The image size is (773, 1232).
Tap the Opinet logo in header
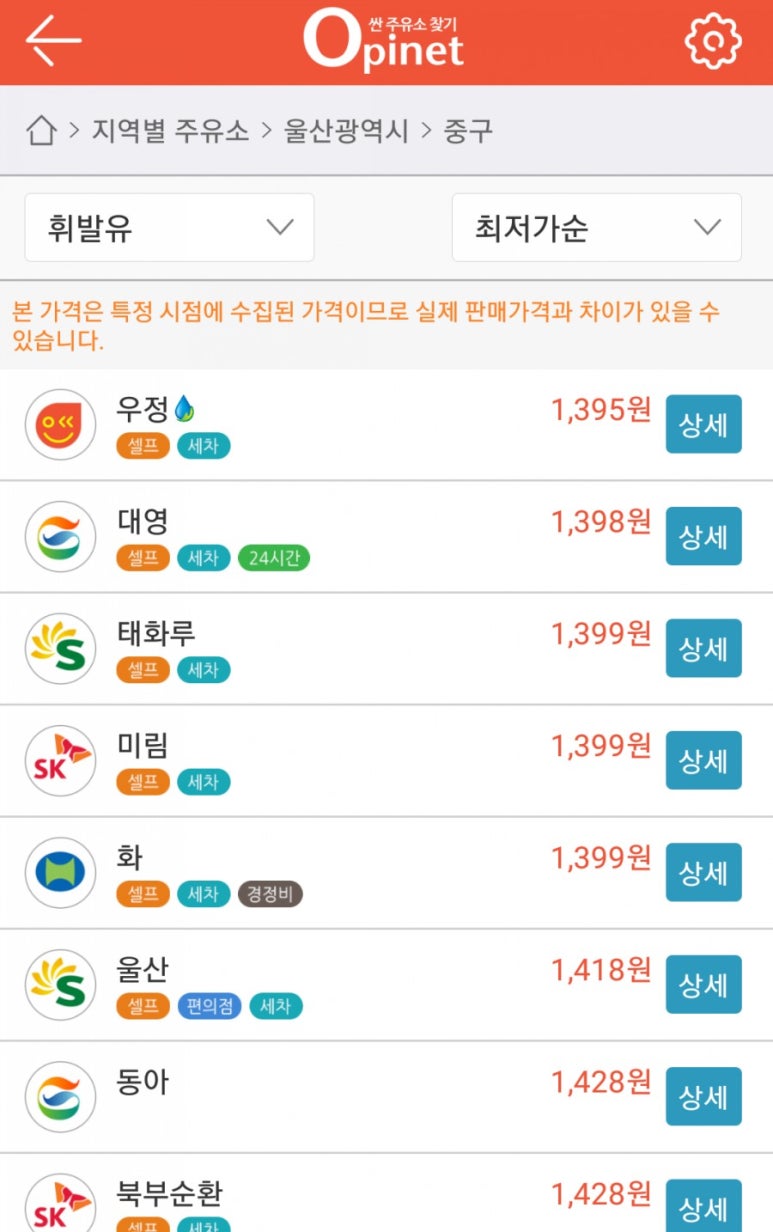pyautogui.click(x=384, y=41)
